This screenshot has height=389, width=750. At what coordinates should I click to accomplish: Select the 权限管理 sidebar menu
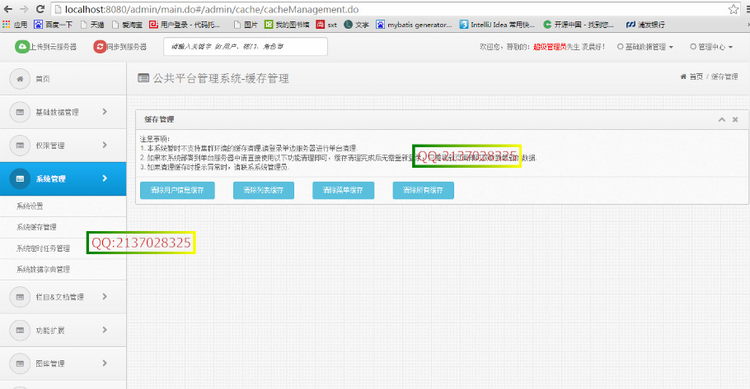[63, 145]
